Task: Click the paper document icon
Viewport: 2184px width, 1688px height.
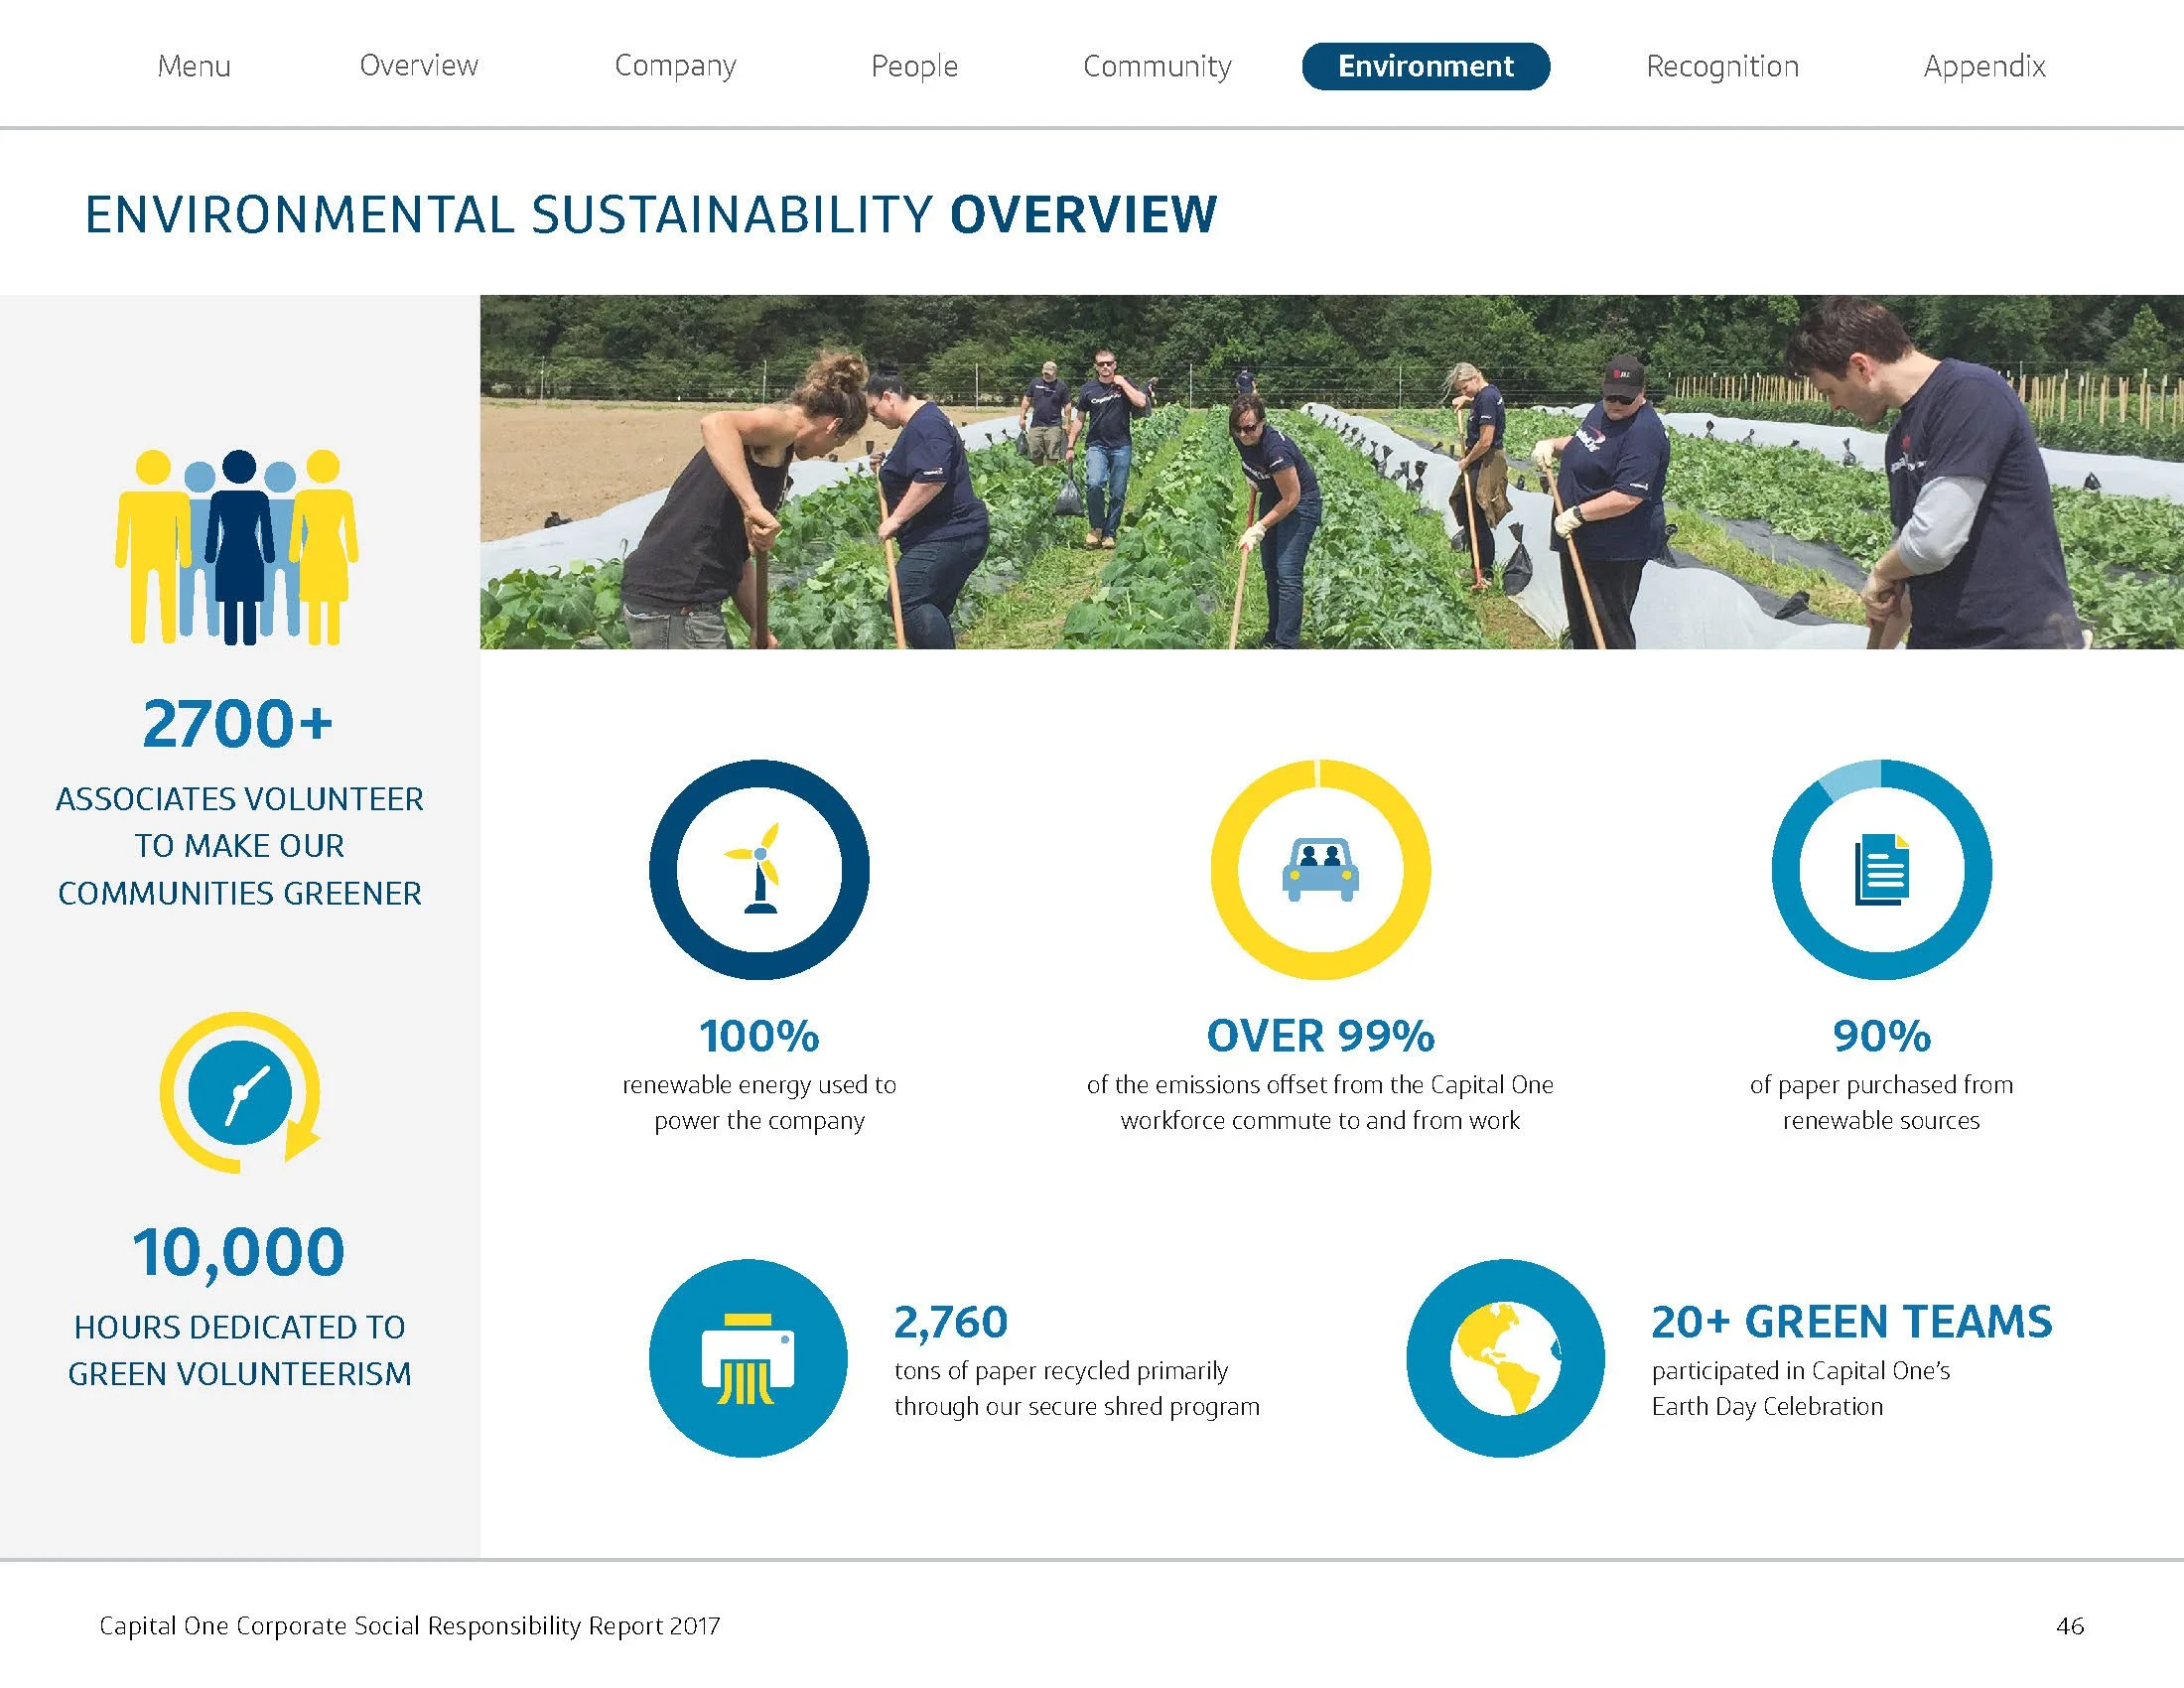Action: [x=1881, y=869]
